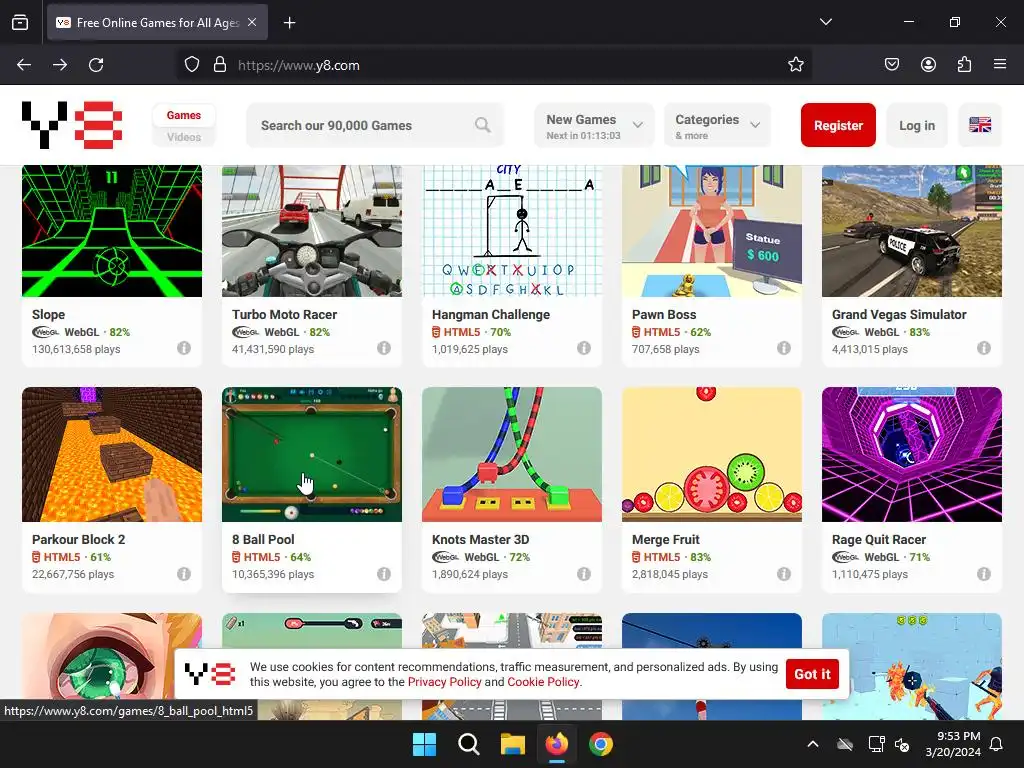Open the notification bell in the taskbar
Screen dimensions: 1024x768
pos(997,744)
